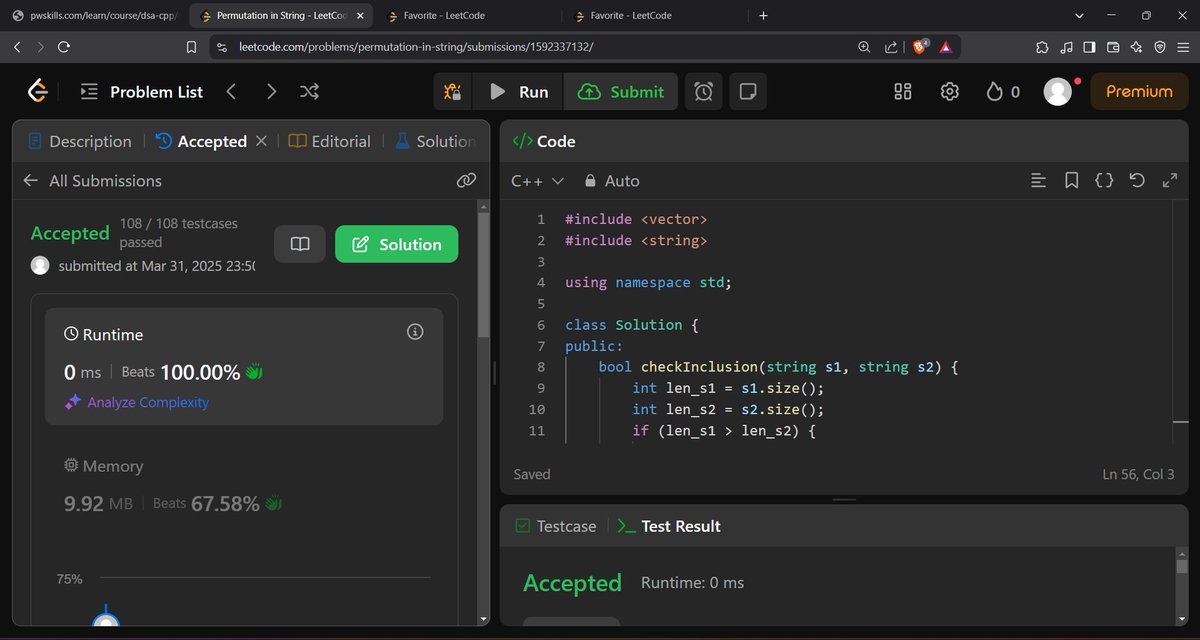Screen dimensions: 1200x640
Task: Open runtime info circle icon
Action: tap(416, 332)
